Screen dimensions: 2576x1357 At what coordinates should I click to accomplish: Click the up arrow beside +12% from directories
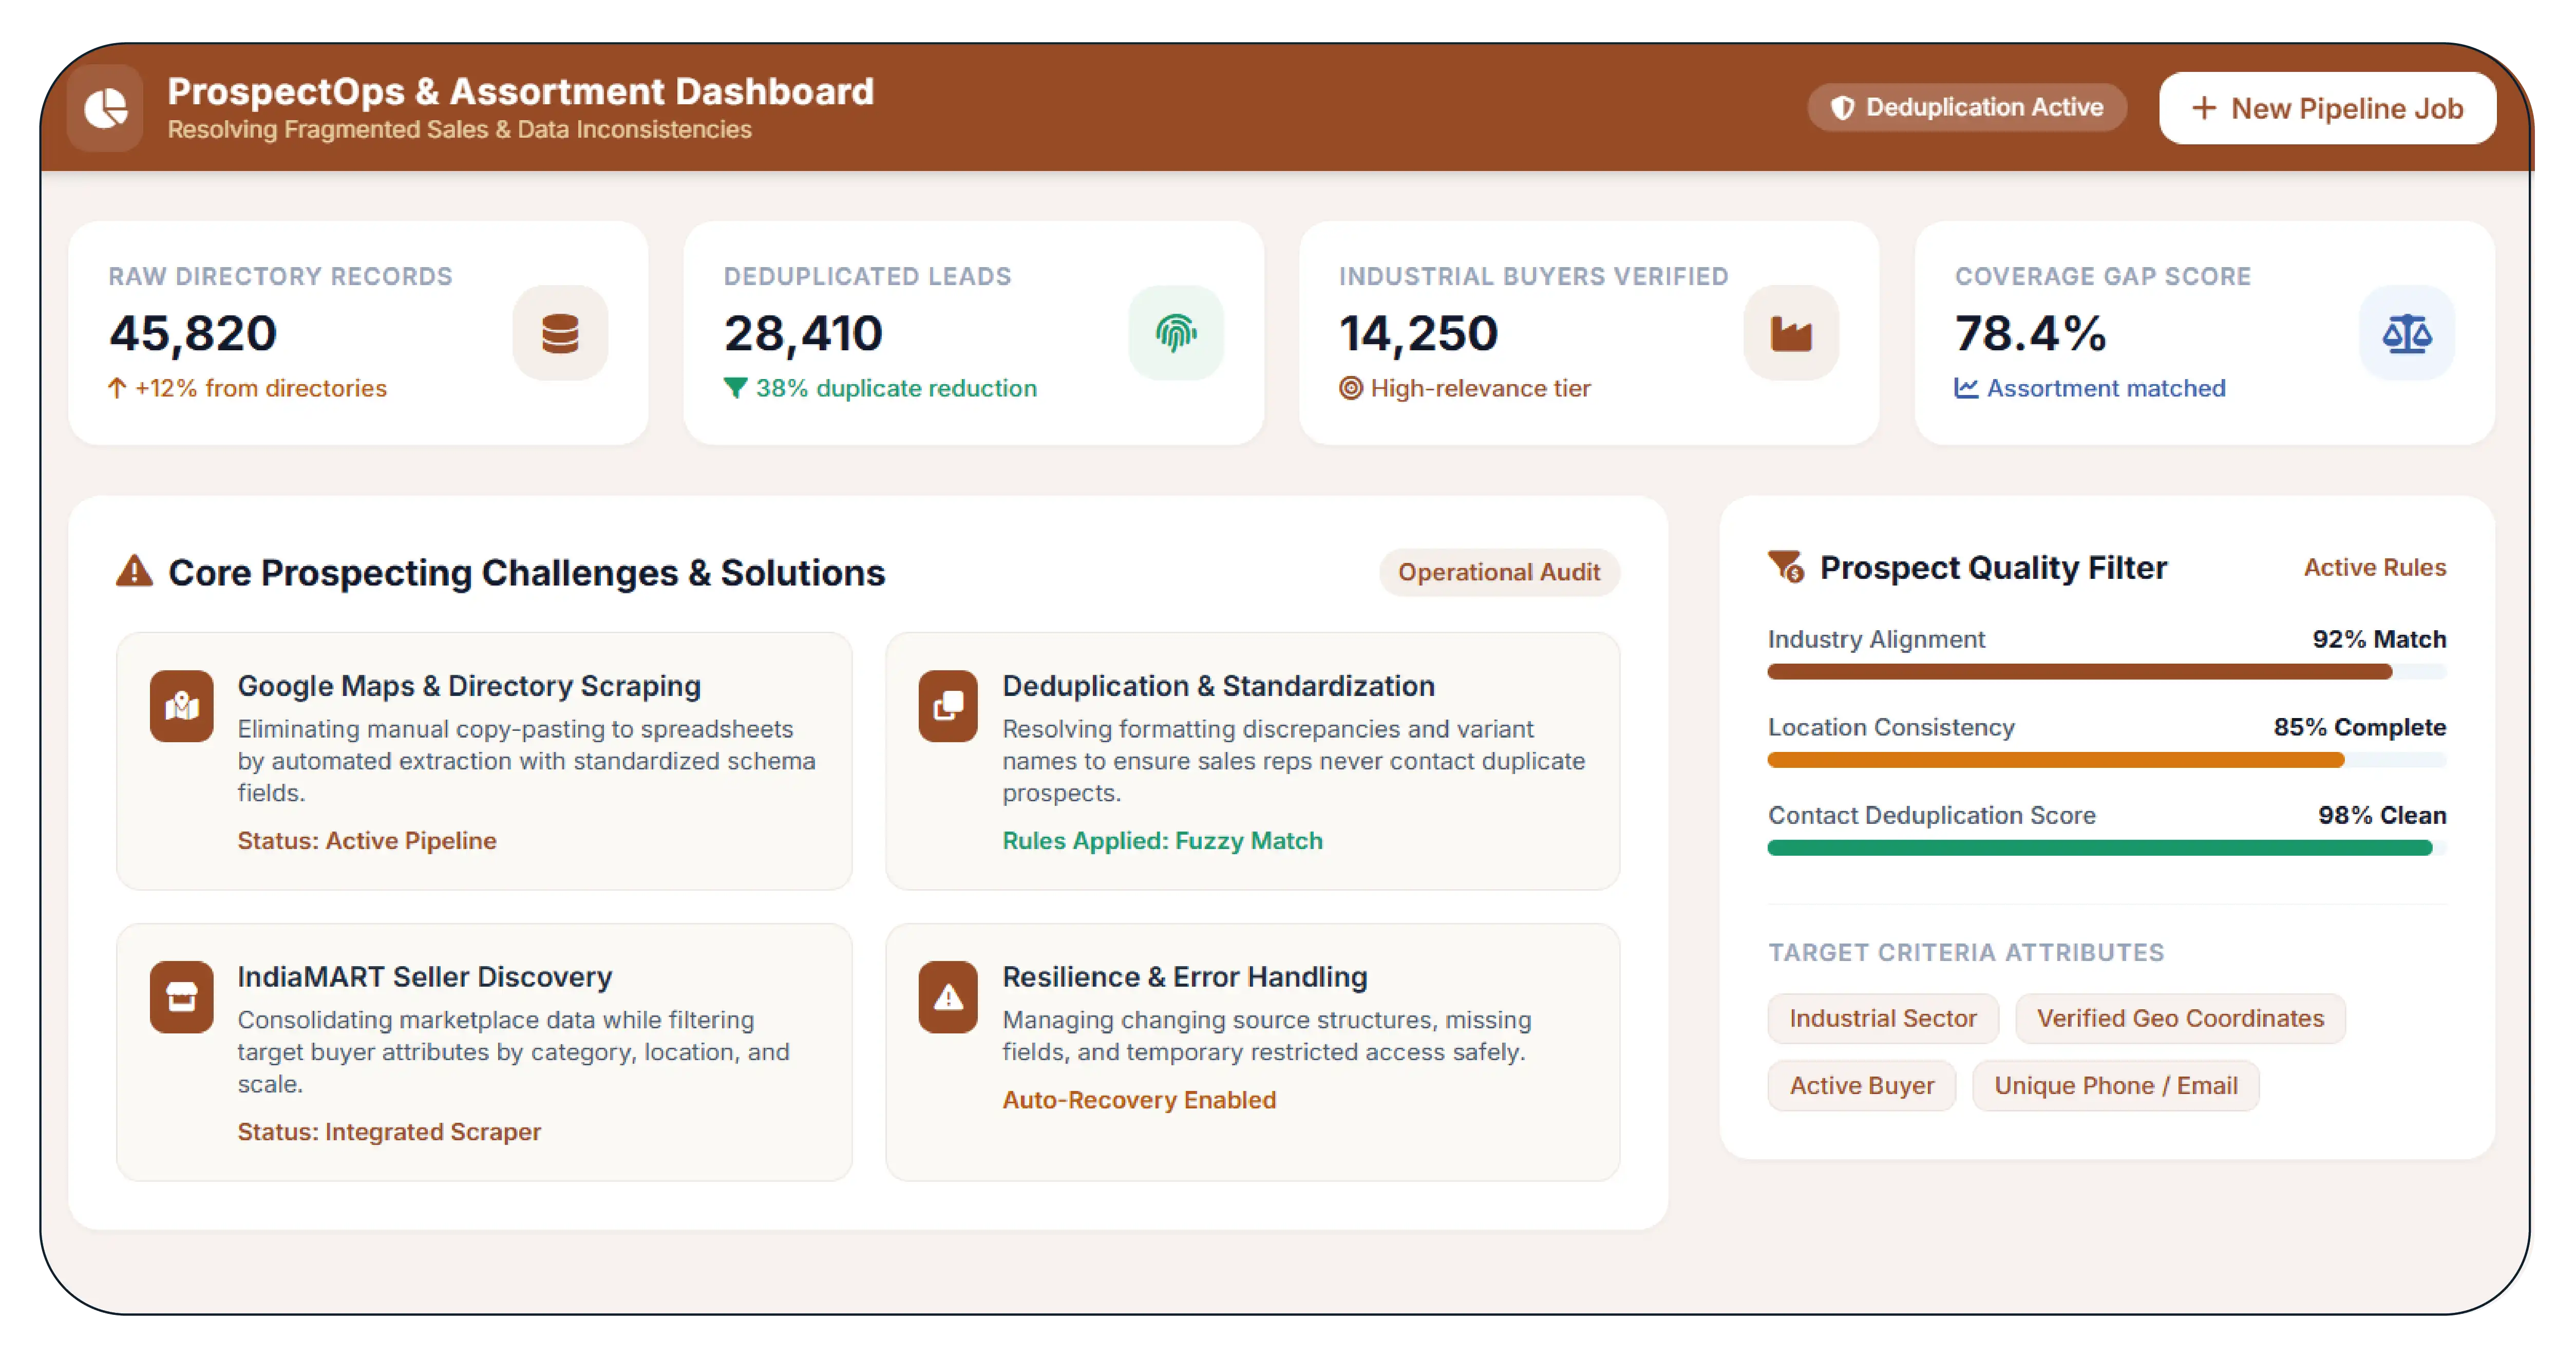(x=117, y=388)
